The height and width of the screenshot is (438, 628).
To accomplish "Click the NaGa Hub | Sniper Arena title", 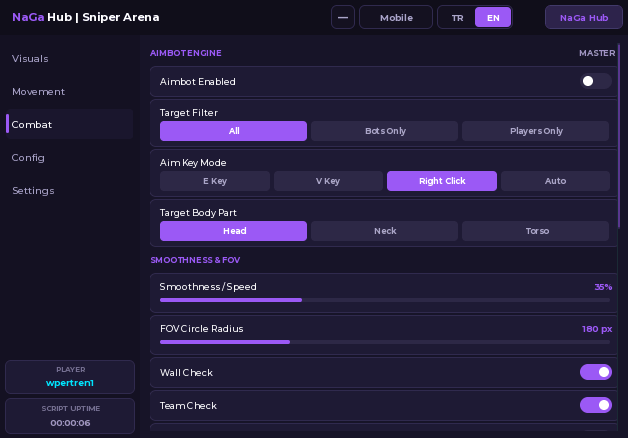I will 86,17.
